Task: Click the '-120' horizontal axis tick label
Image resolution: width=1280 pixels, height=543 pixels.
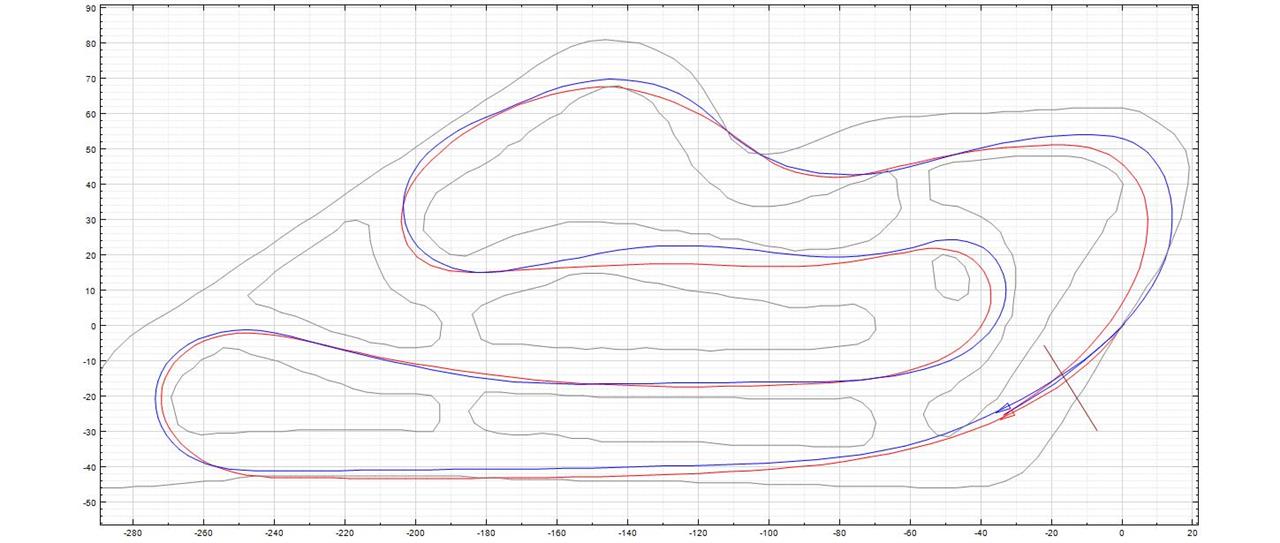Action: (698, 534)
